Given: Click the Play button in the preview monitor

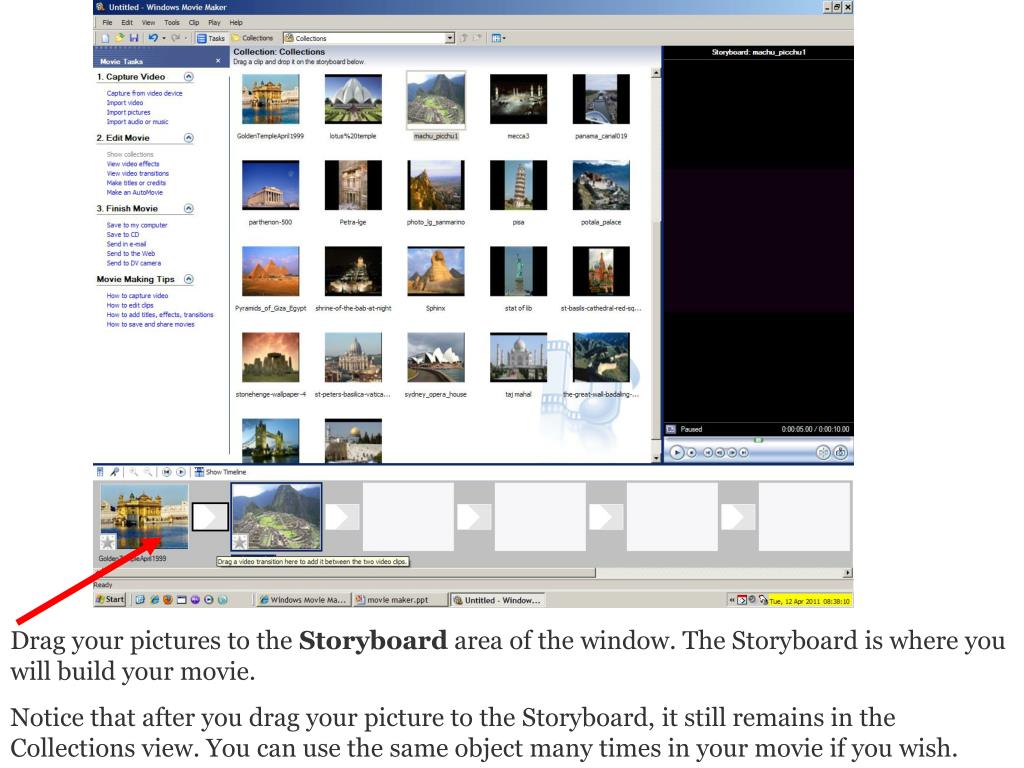Looking at the screenshot, I should pos(677,452).
